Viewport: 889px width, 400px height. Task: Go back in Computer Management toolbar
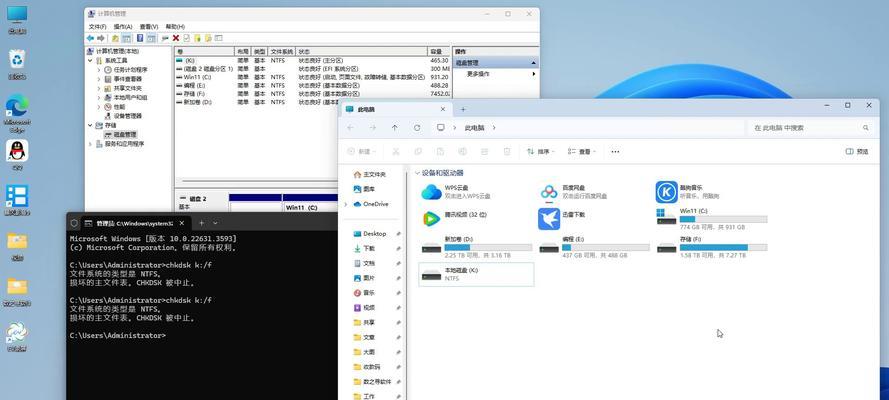pos(90,38)
